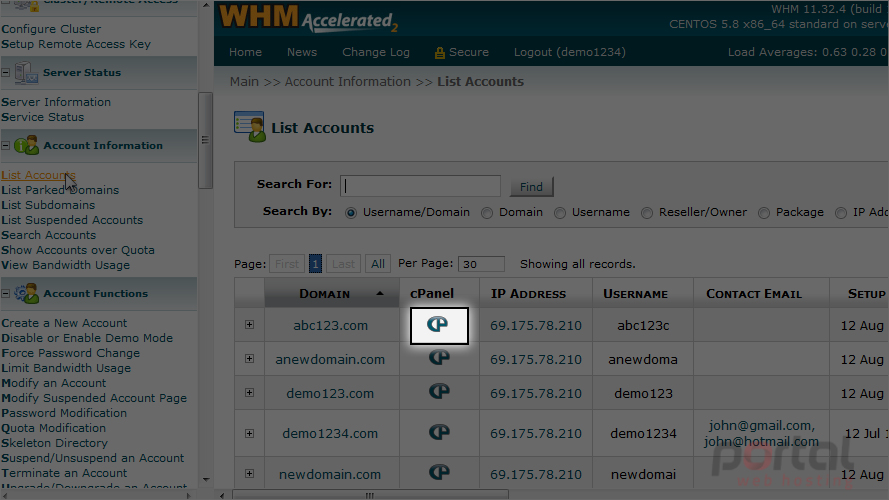Open cPanel icon for demo123.com
Screen dimensions: 889x500
pyautogui.click(x=439, y=391)
